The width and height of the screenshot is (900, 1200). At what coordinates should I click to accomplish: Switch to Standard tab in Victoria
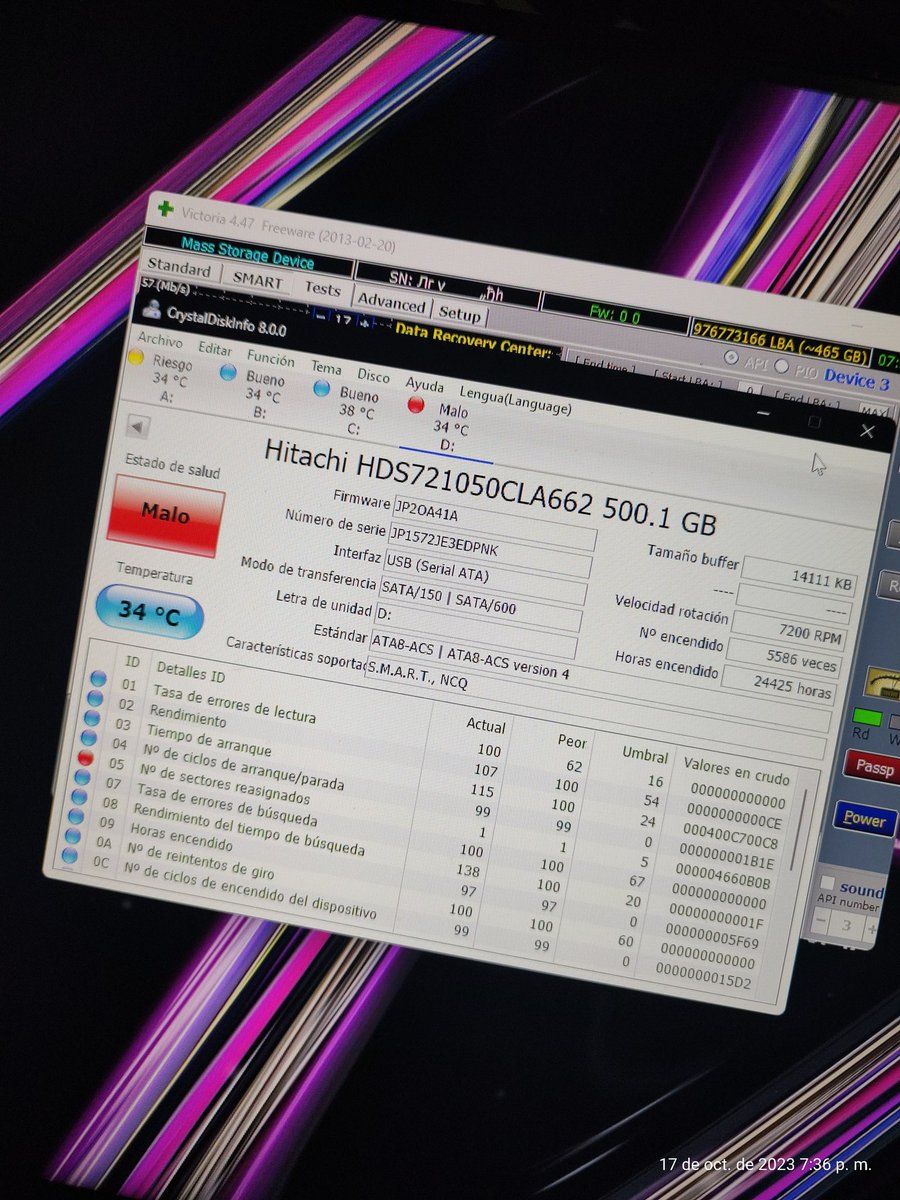[x=179, y=268]
